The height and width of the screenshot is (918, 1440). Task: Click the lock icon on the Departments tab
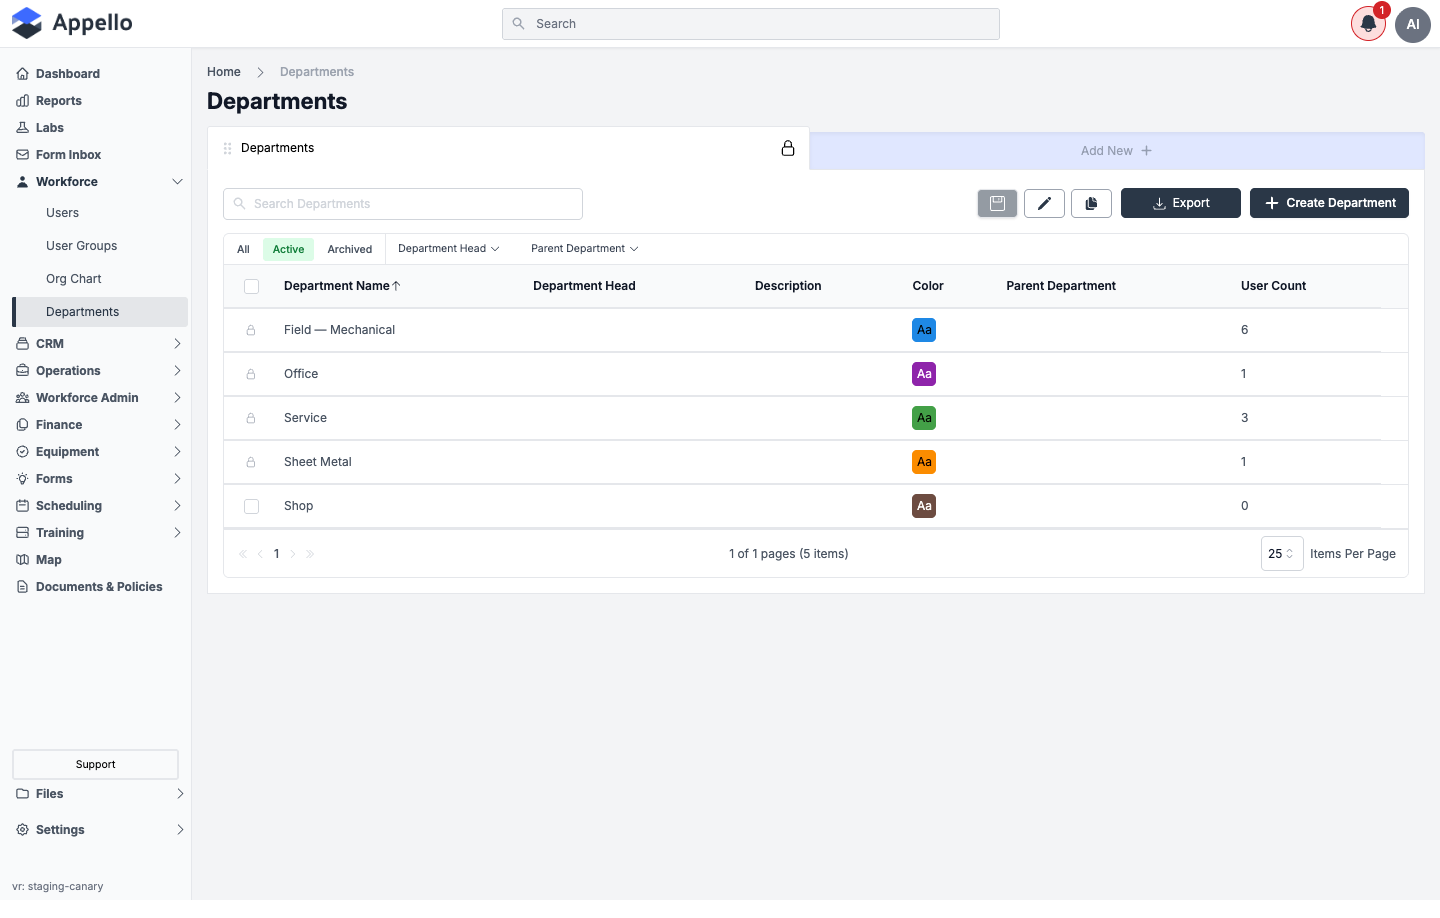[x=788, y=148]
